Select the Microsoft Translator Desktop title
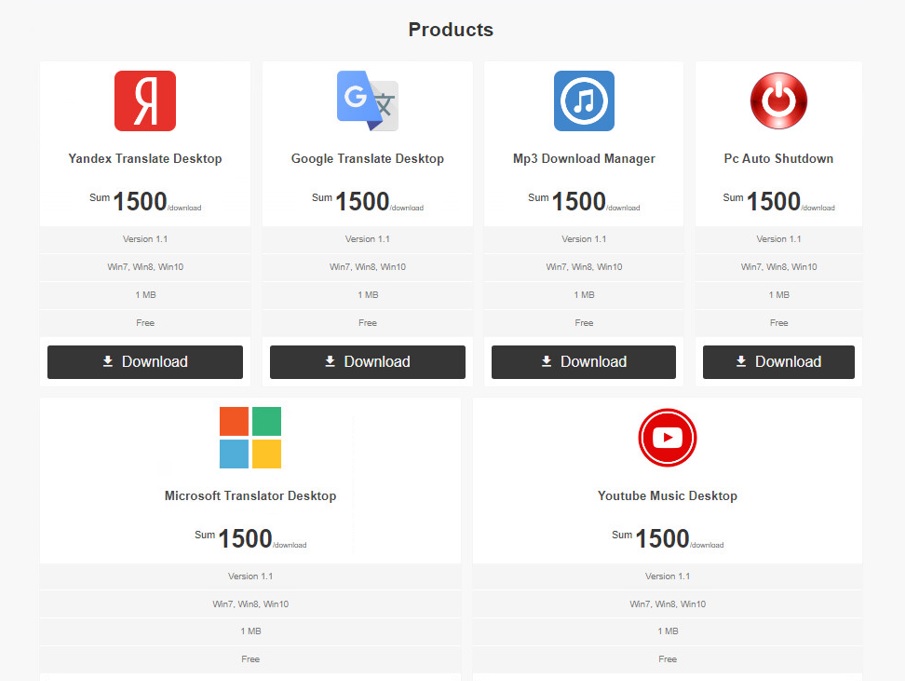Viewport: 905px width, 681px height. point(250,496)
